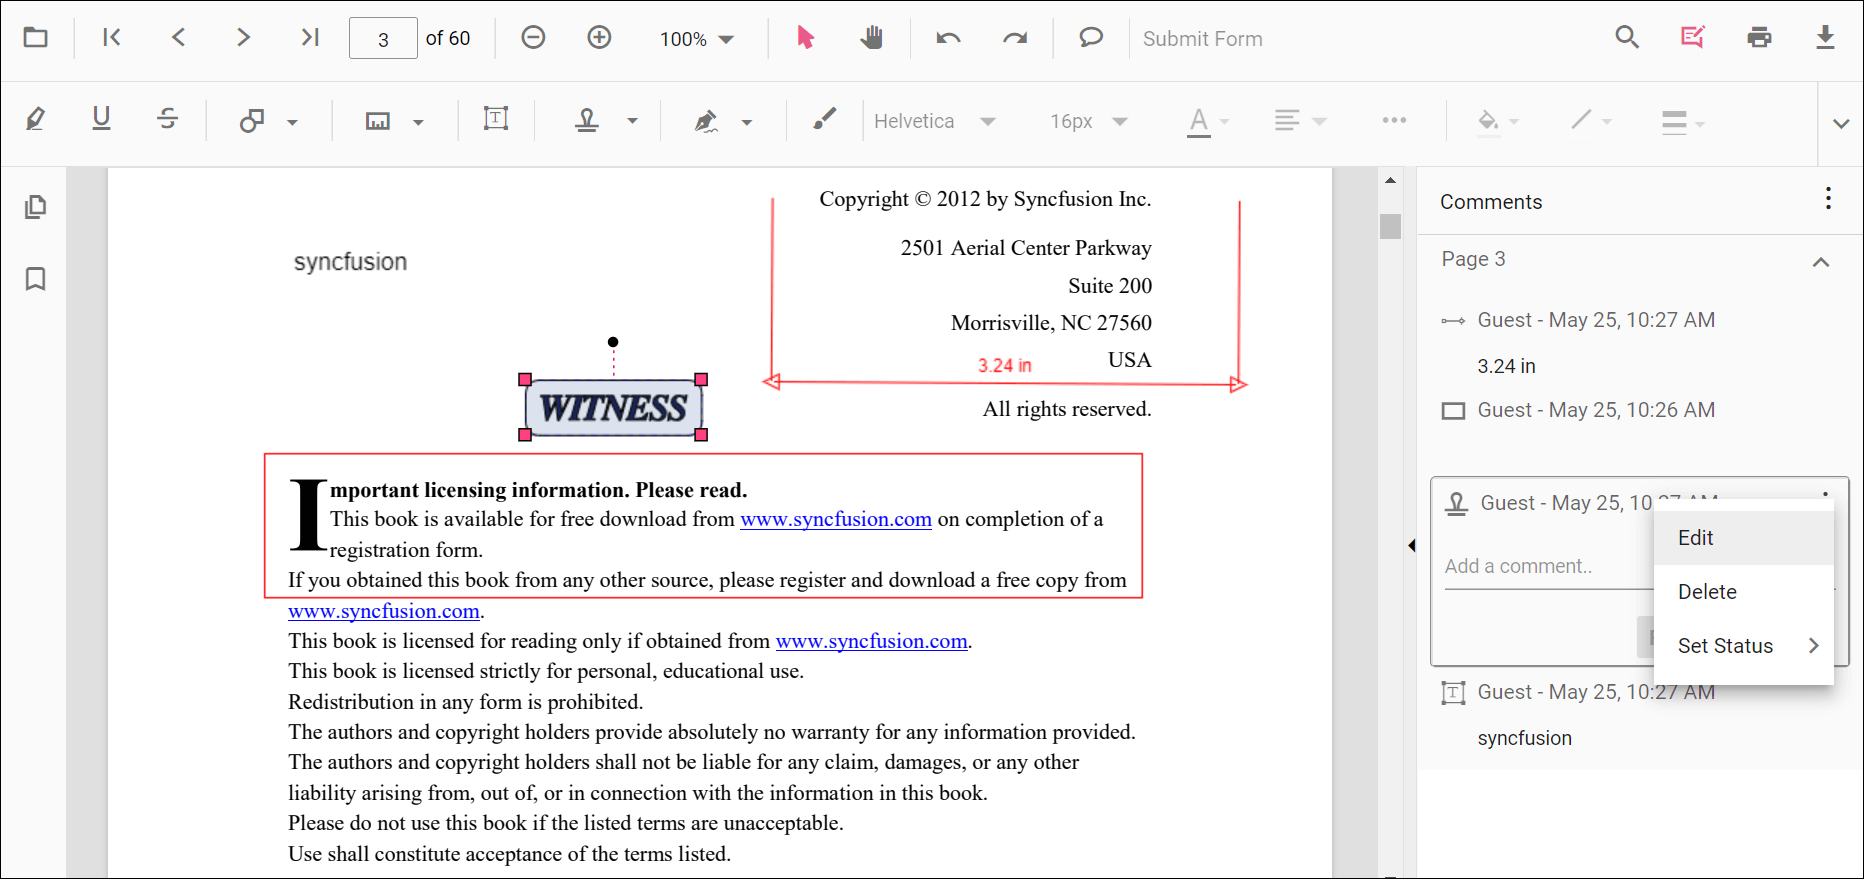Activate the underline annotation tool
This screenshot has width=1864, height=879.
point(101,120)
